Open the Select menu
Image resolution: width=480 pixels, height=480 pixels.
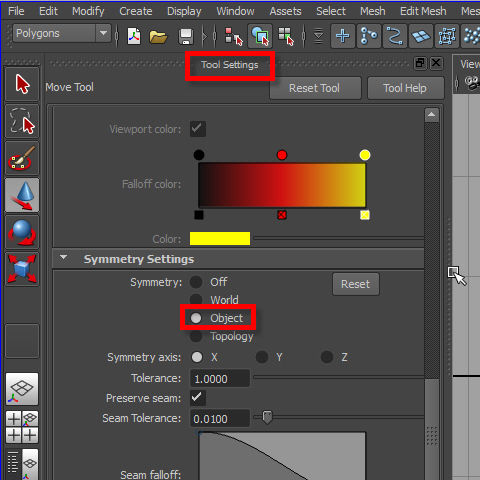[x=331, y=11]
